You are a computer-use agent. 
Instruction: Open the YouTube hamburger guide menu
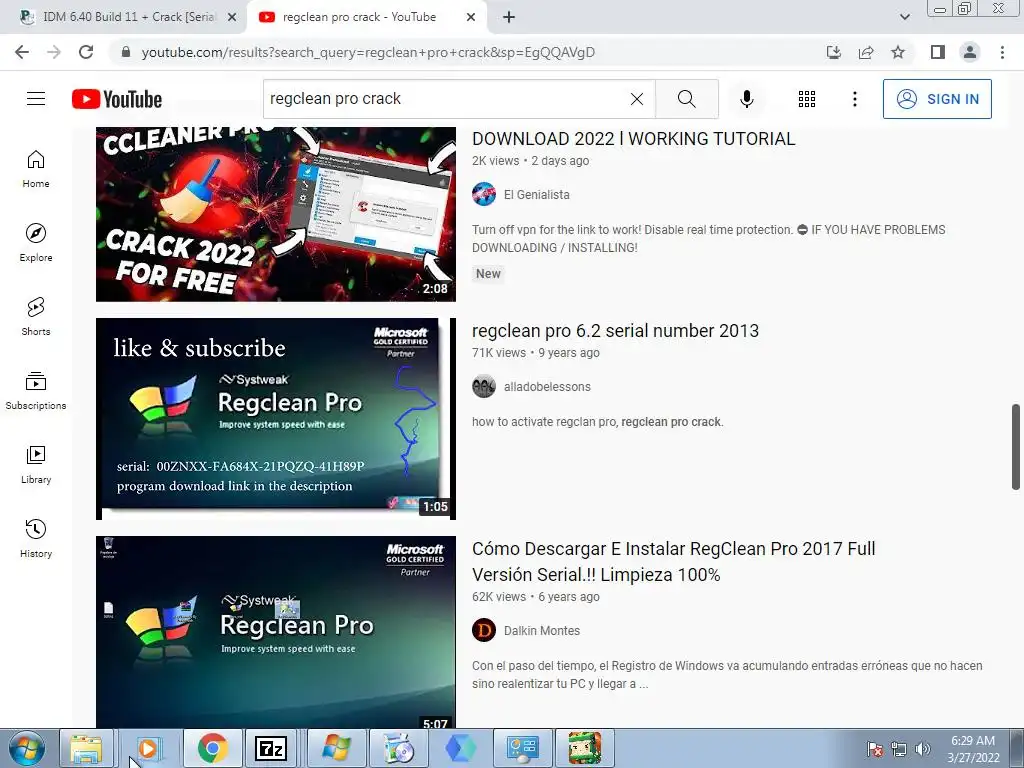pyautogui.click(x=36, y=99)
